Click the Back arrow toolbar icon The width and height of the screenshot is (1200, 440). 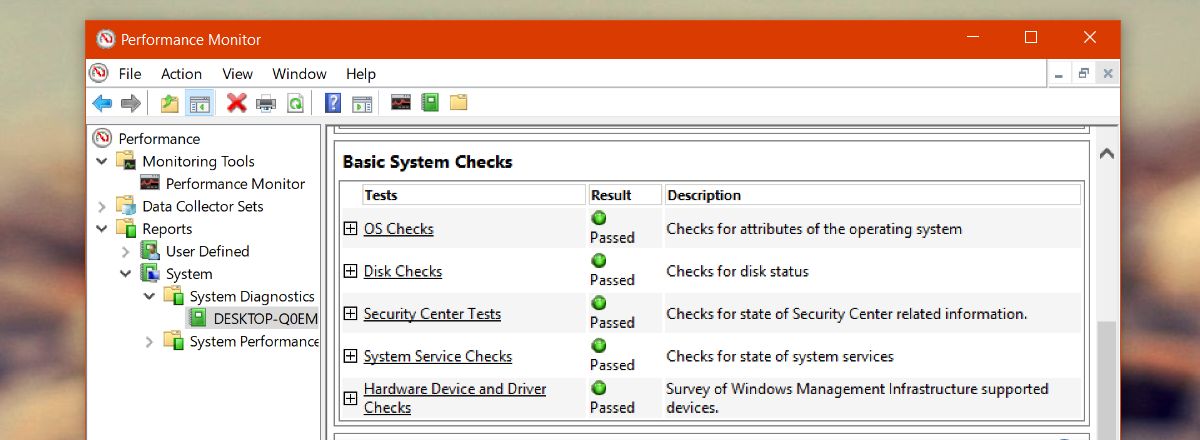point(102,103)
